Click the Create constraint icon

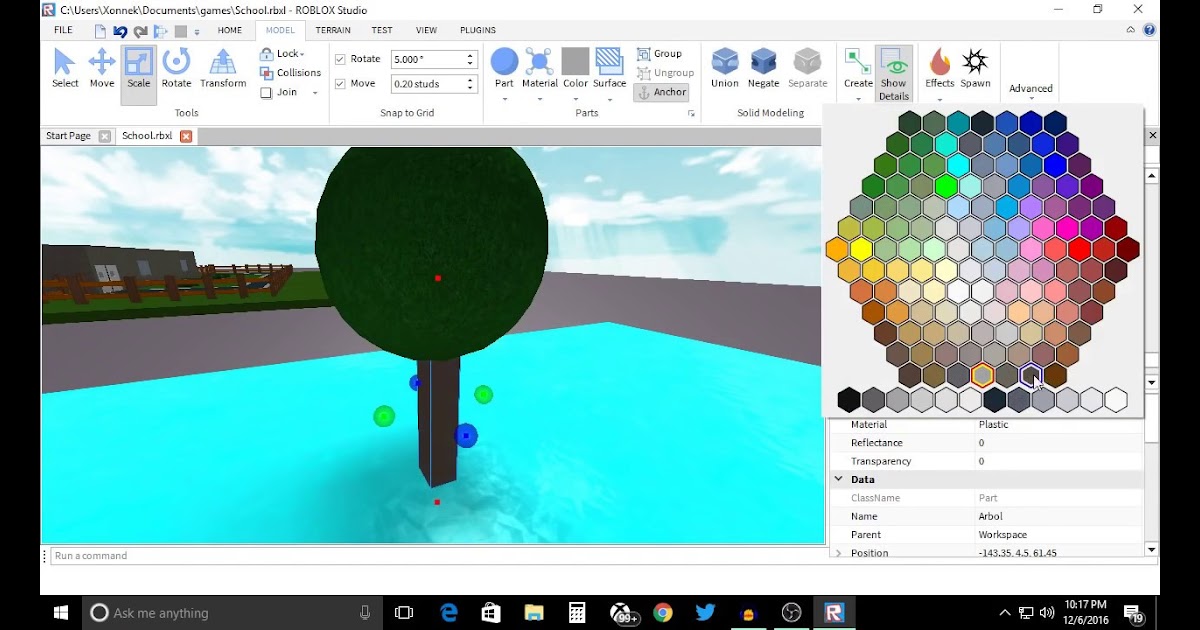click(x=857, y=62)
